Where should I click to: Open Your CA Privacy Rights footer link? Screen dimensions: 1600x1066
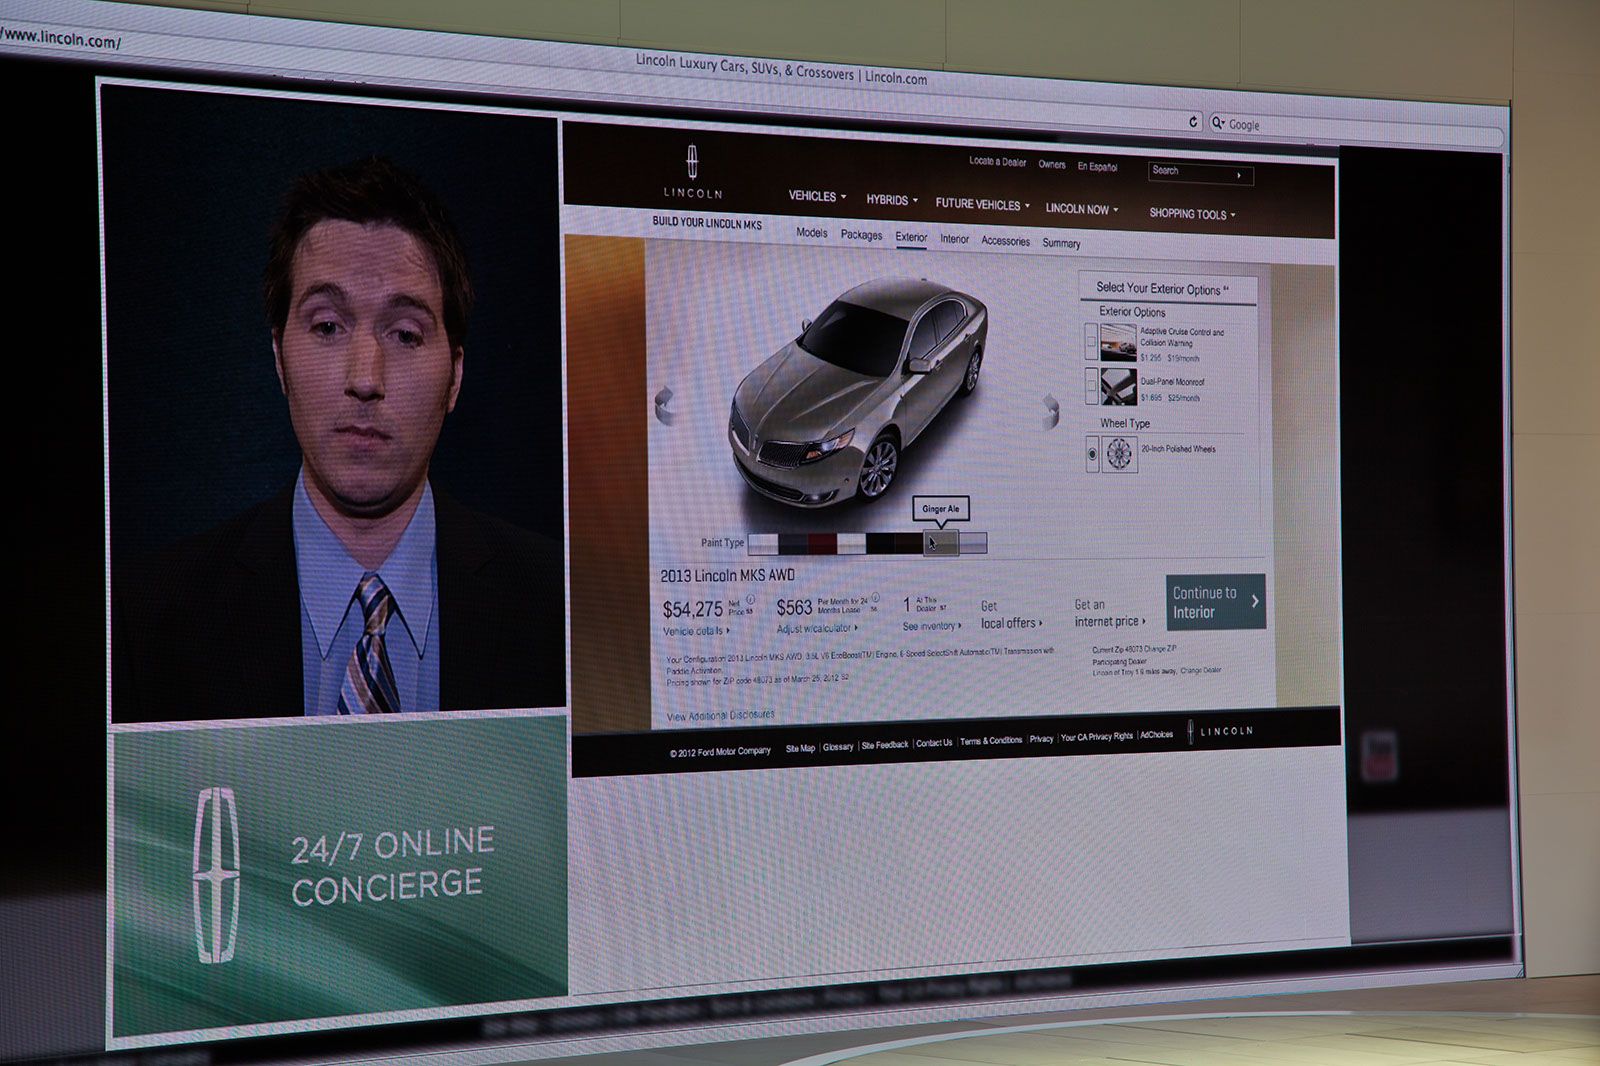coord(1096,736)
